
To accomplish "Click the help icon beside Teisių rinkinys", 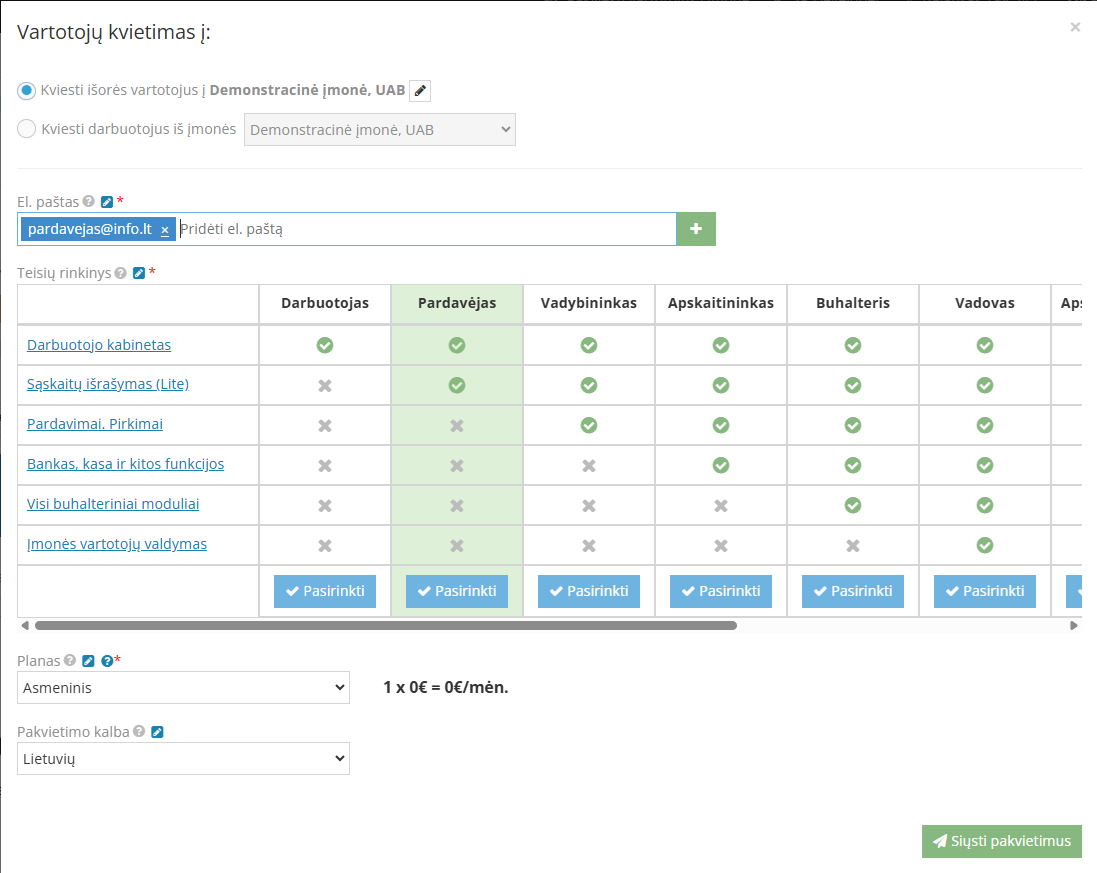I will [121, 273].
